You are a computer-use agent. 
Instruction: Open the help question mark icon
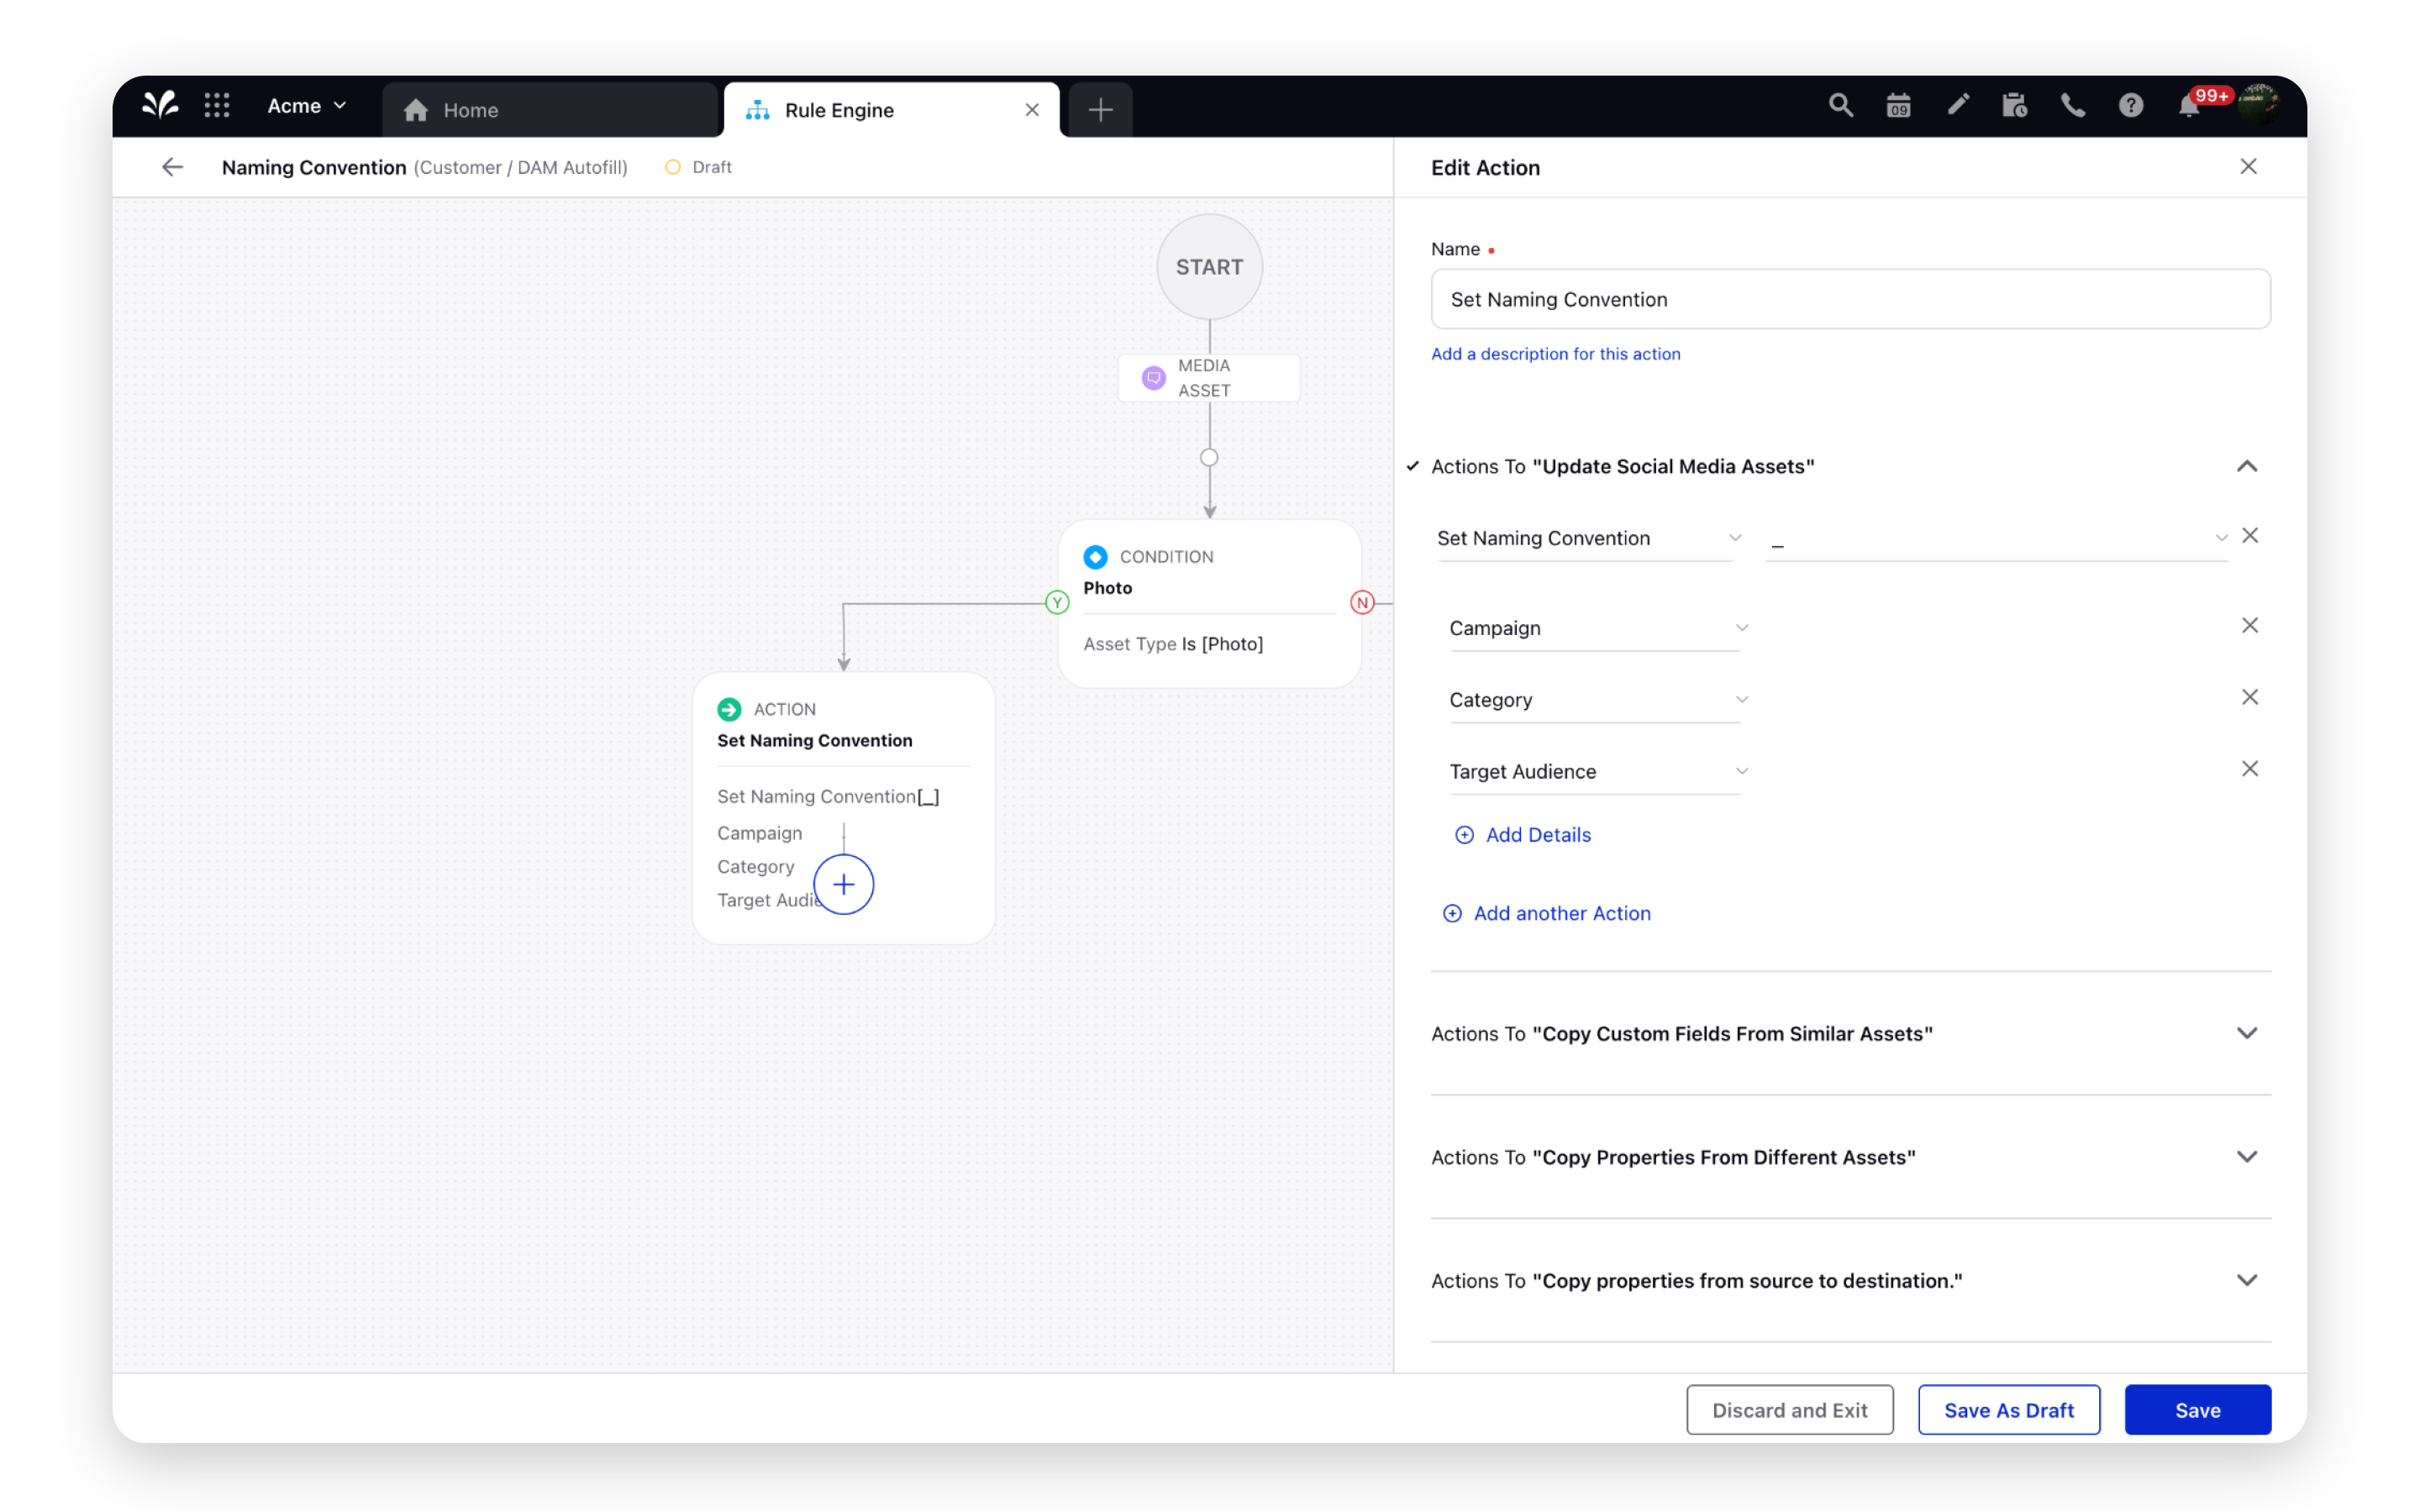(x=2130, y=106)
